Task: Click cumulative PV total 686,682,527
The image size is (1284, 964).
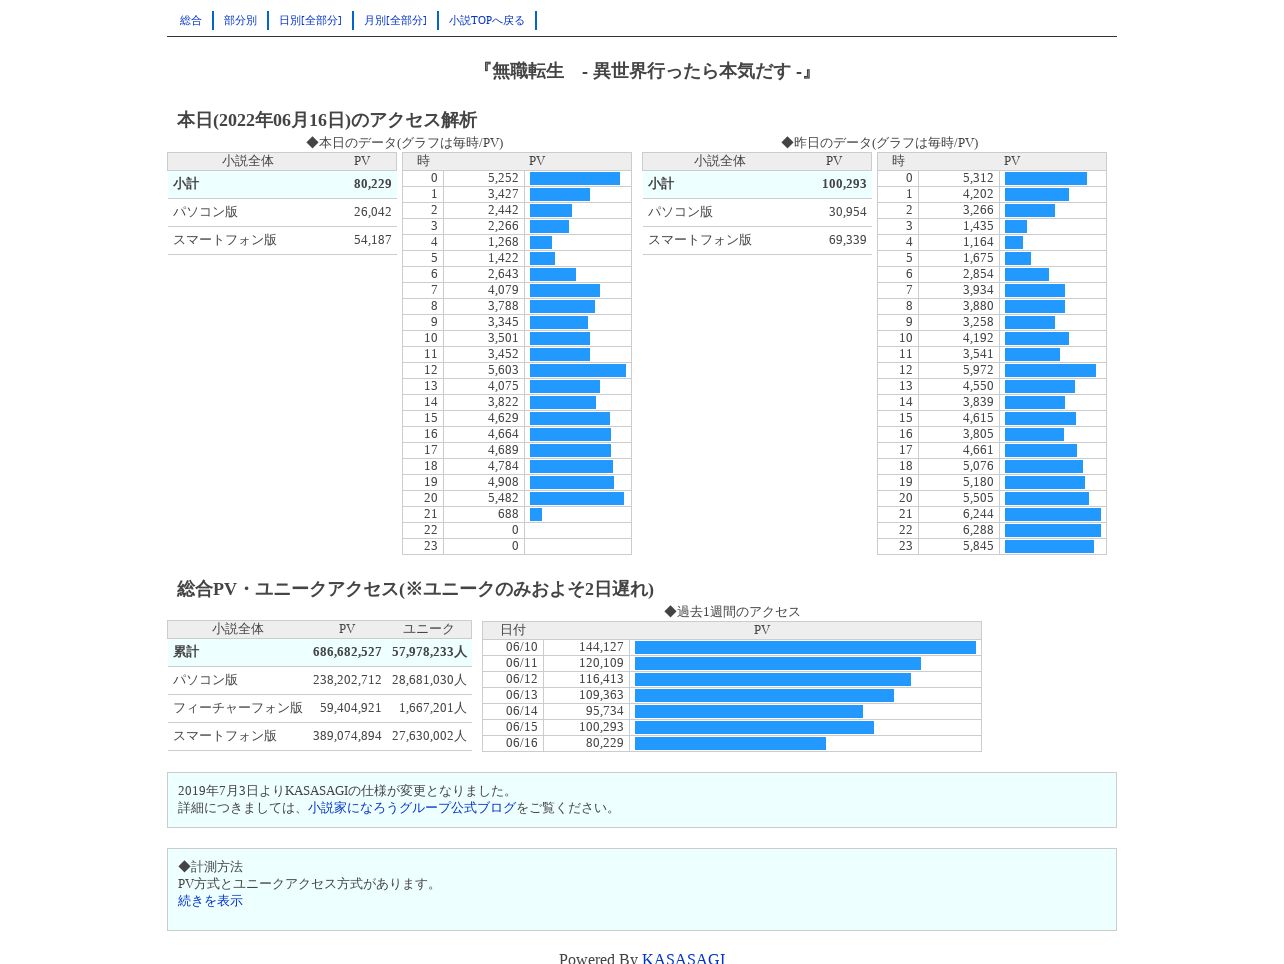Action: click(347, 652)
